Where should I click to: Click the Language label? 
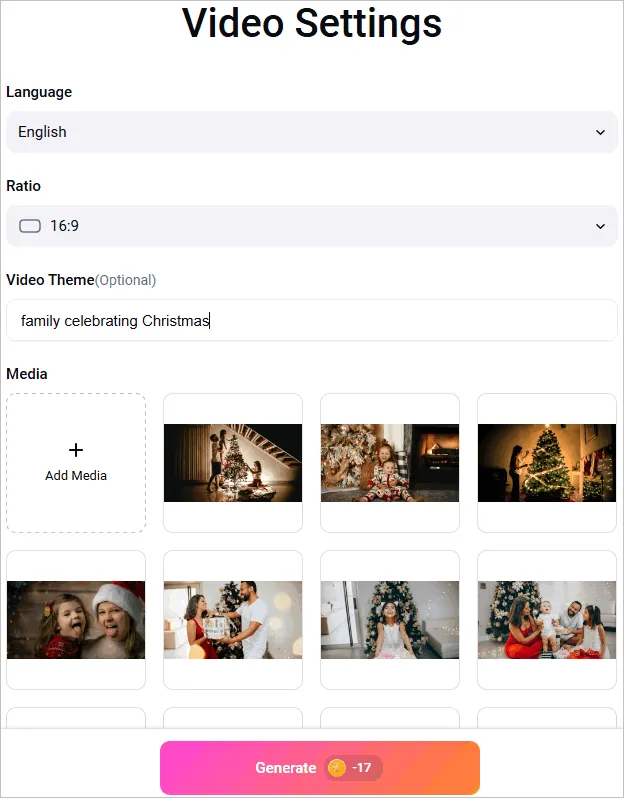coord(39,92)
